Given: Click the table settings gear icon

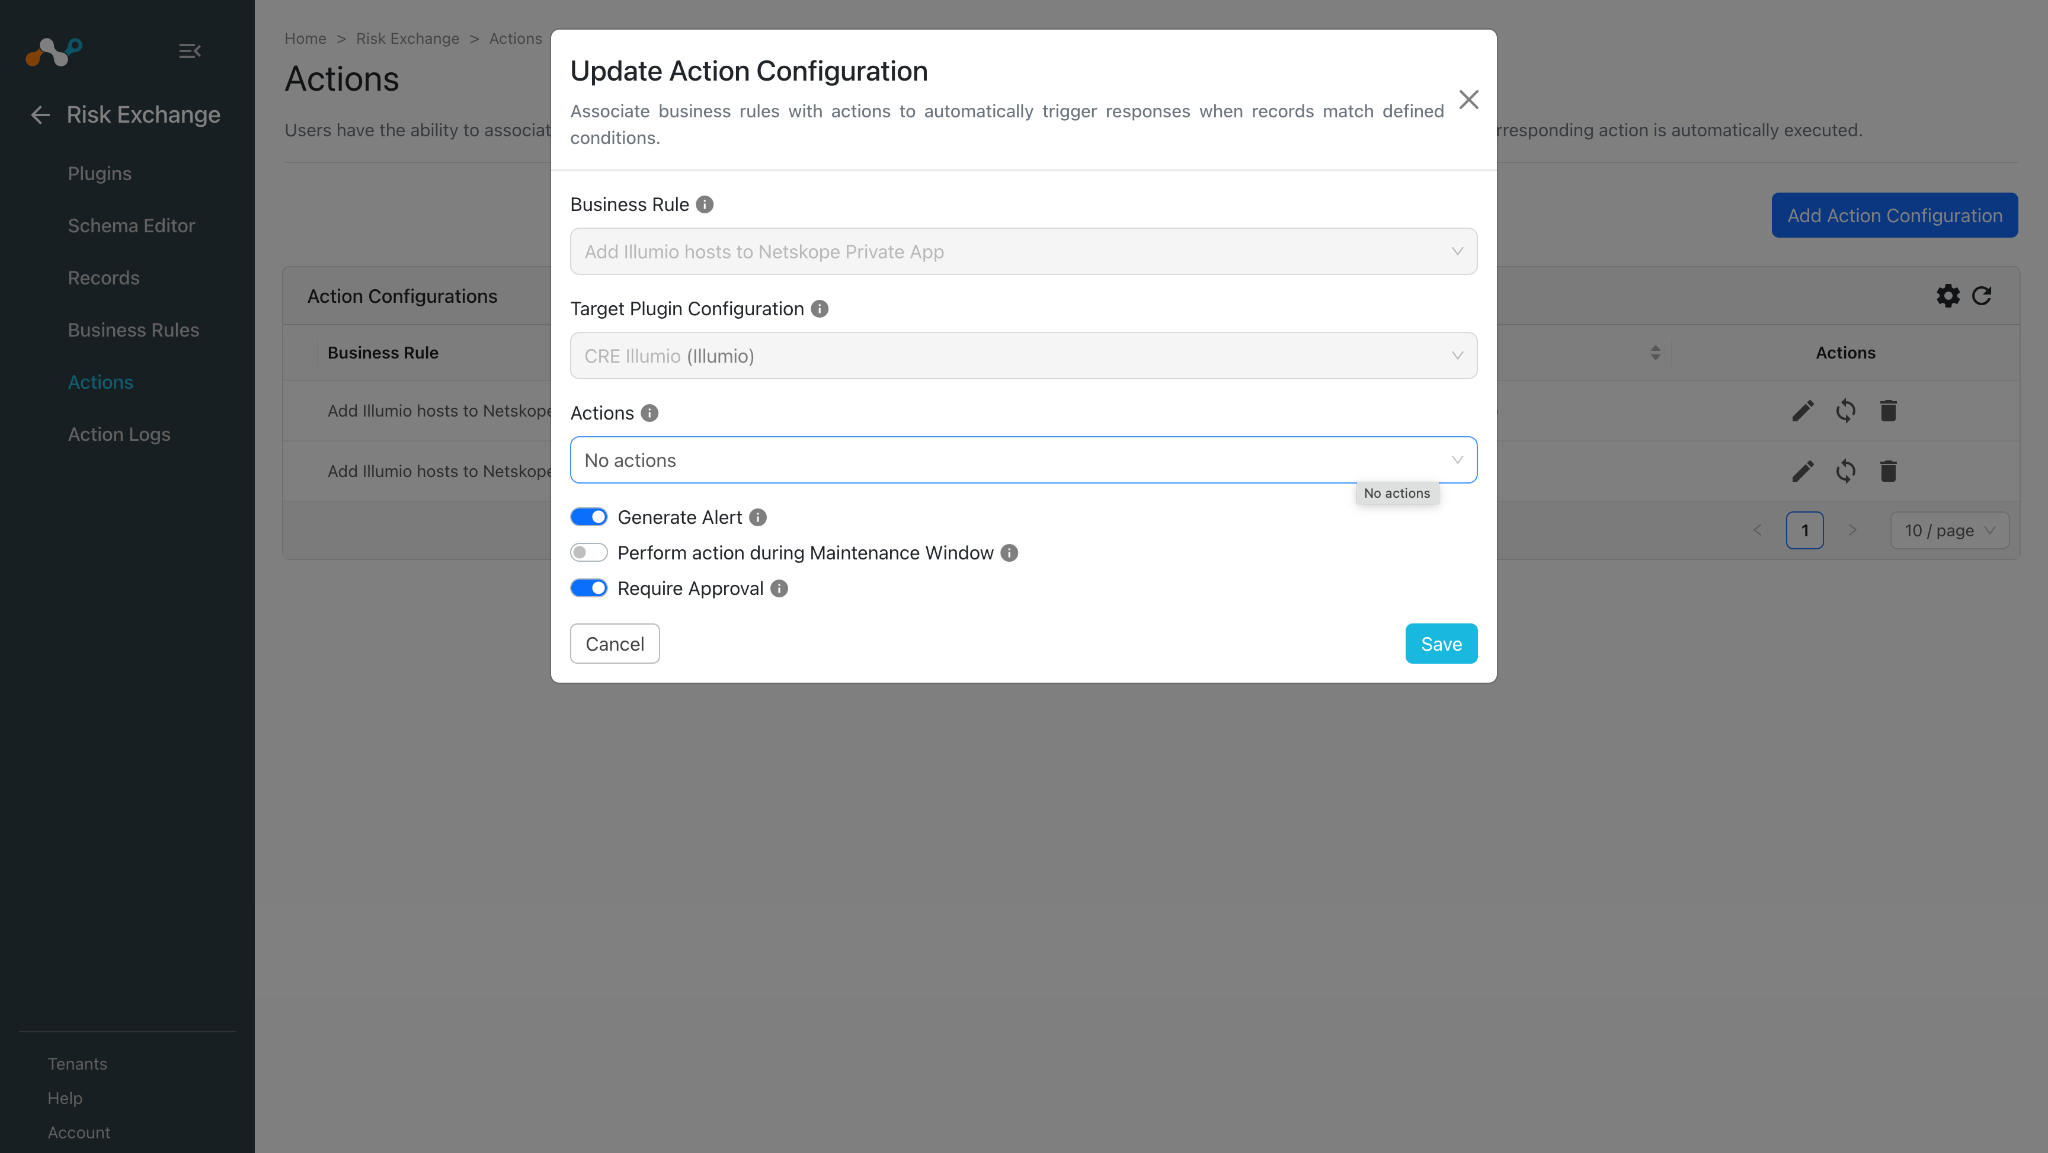Looking at the screenshot, I should click(1948, 296).
